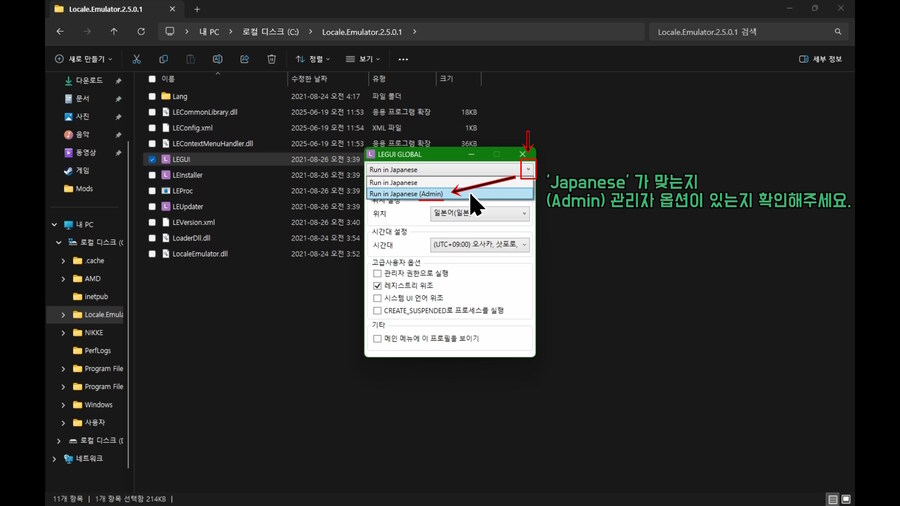The height and width of the screenshot is (506, 900).
Task: Click 로컬 디스크 (C:) breadcrumb
Action: tap(270, 32)
